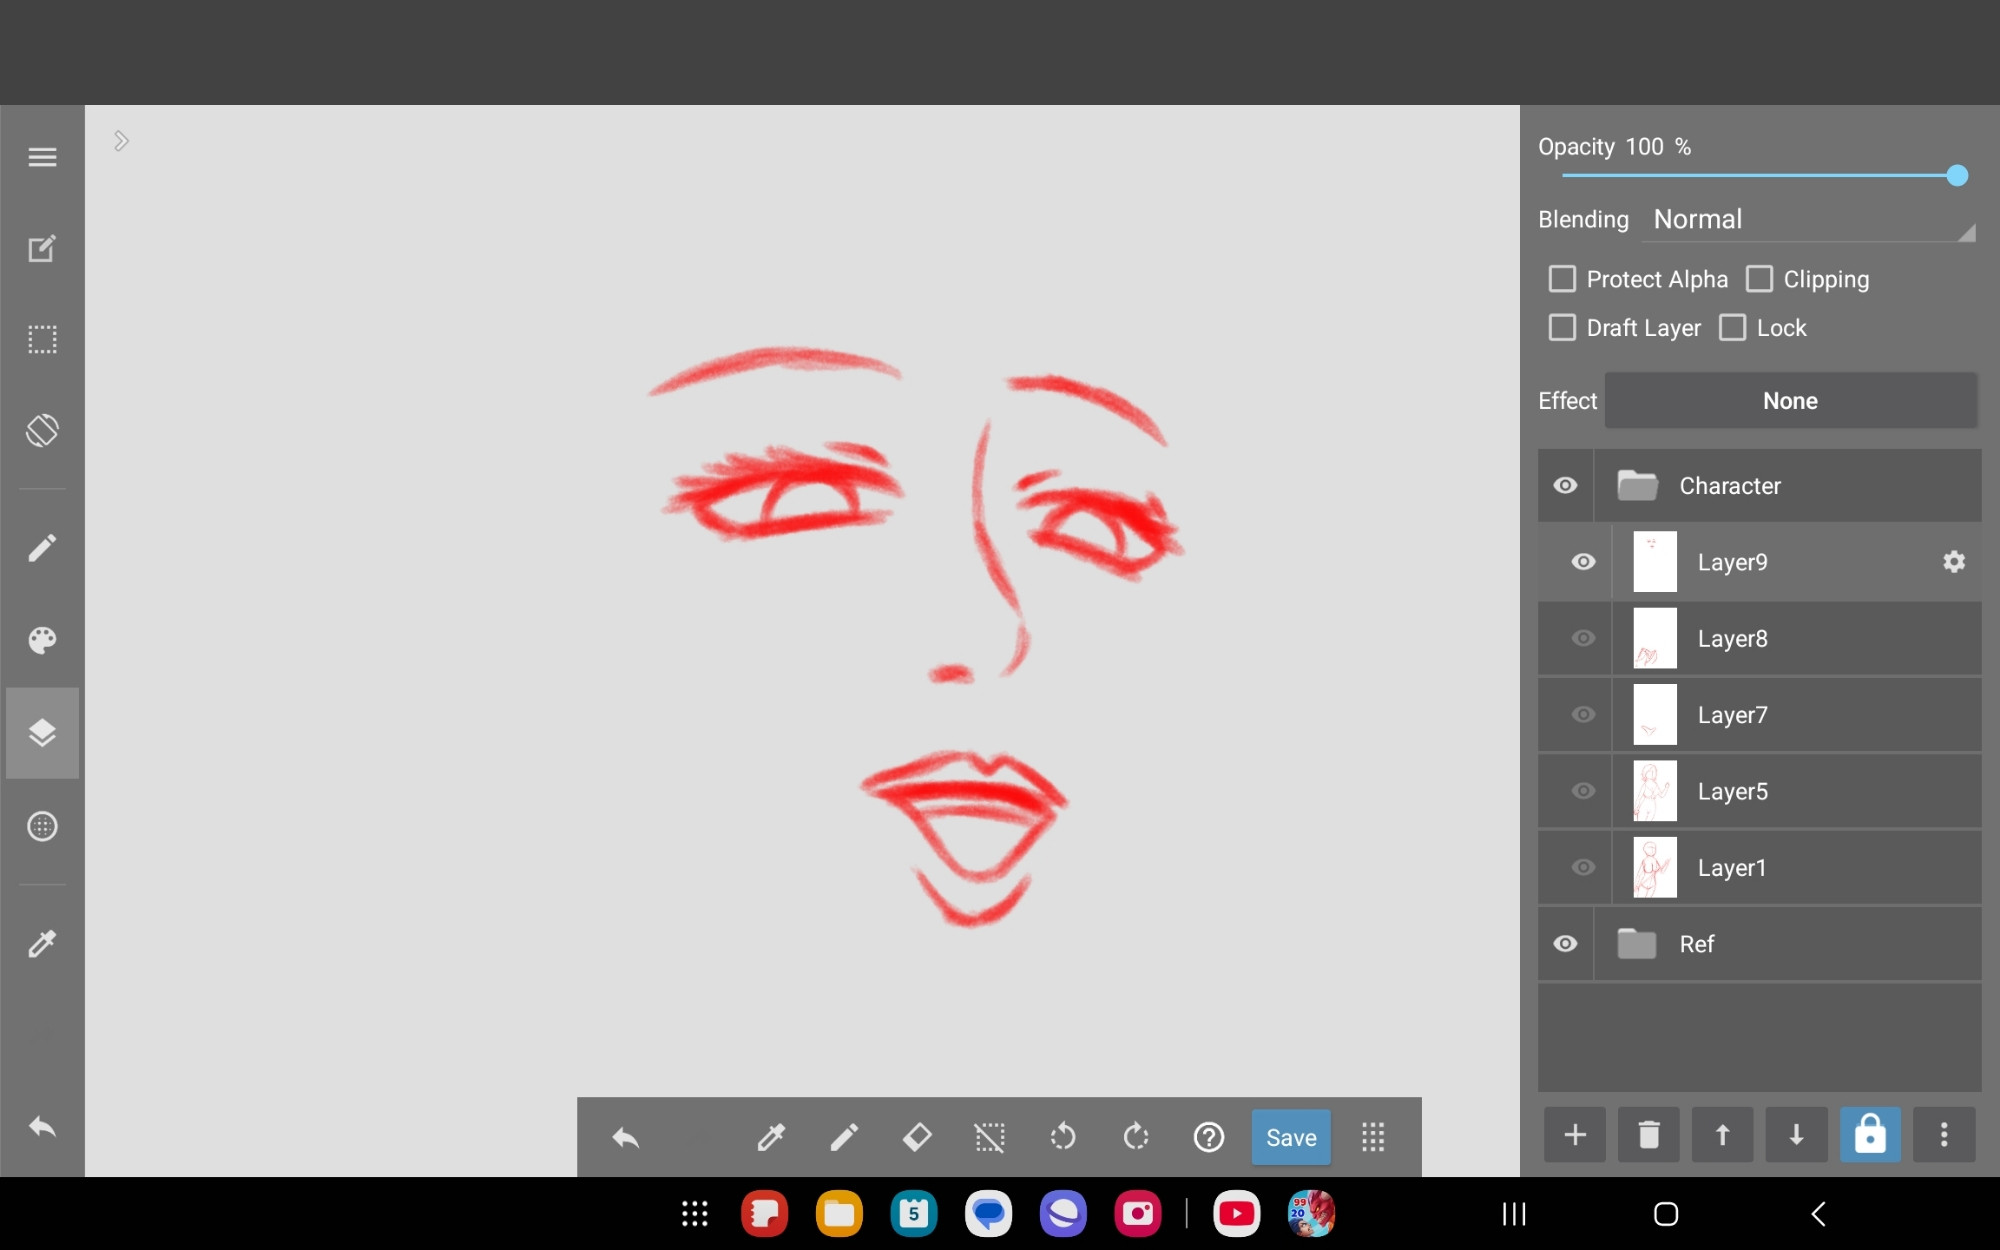Viewport: 2000px width, 1250px height.
Task: Move layer down with the down arrow
Action: (x=1796, y=1135)
